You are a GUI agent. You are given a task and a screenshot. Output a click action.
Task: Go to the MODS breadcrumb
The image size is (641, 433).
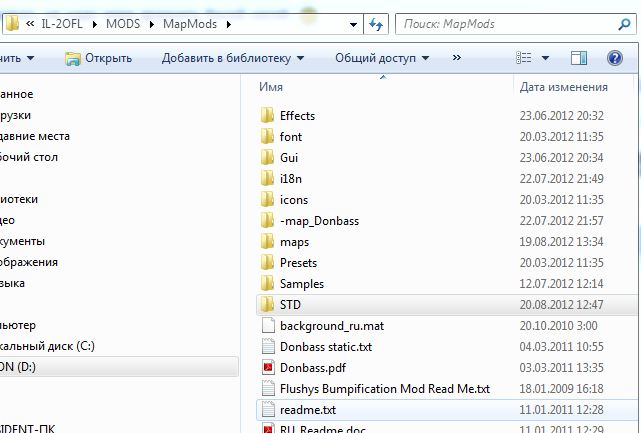point(123,24)
